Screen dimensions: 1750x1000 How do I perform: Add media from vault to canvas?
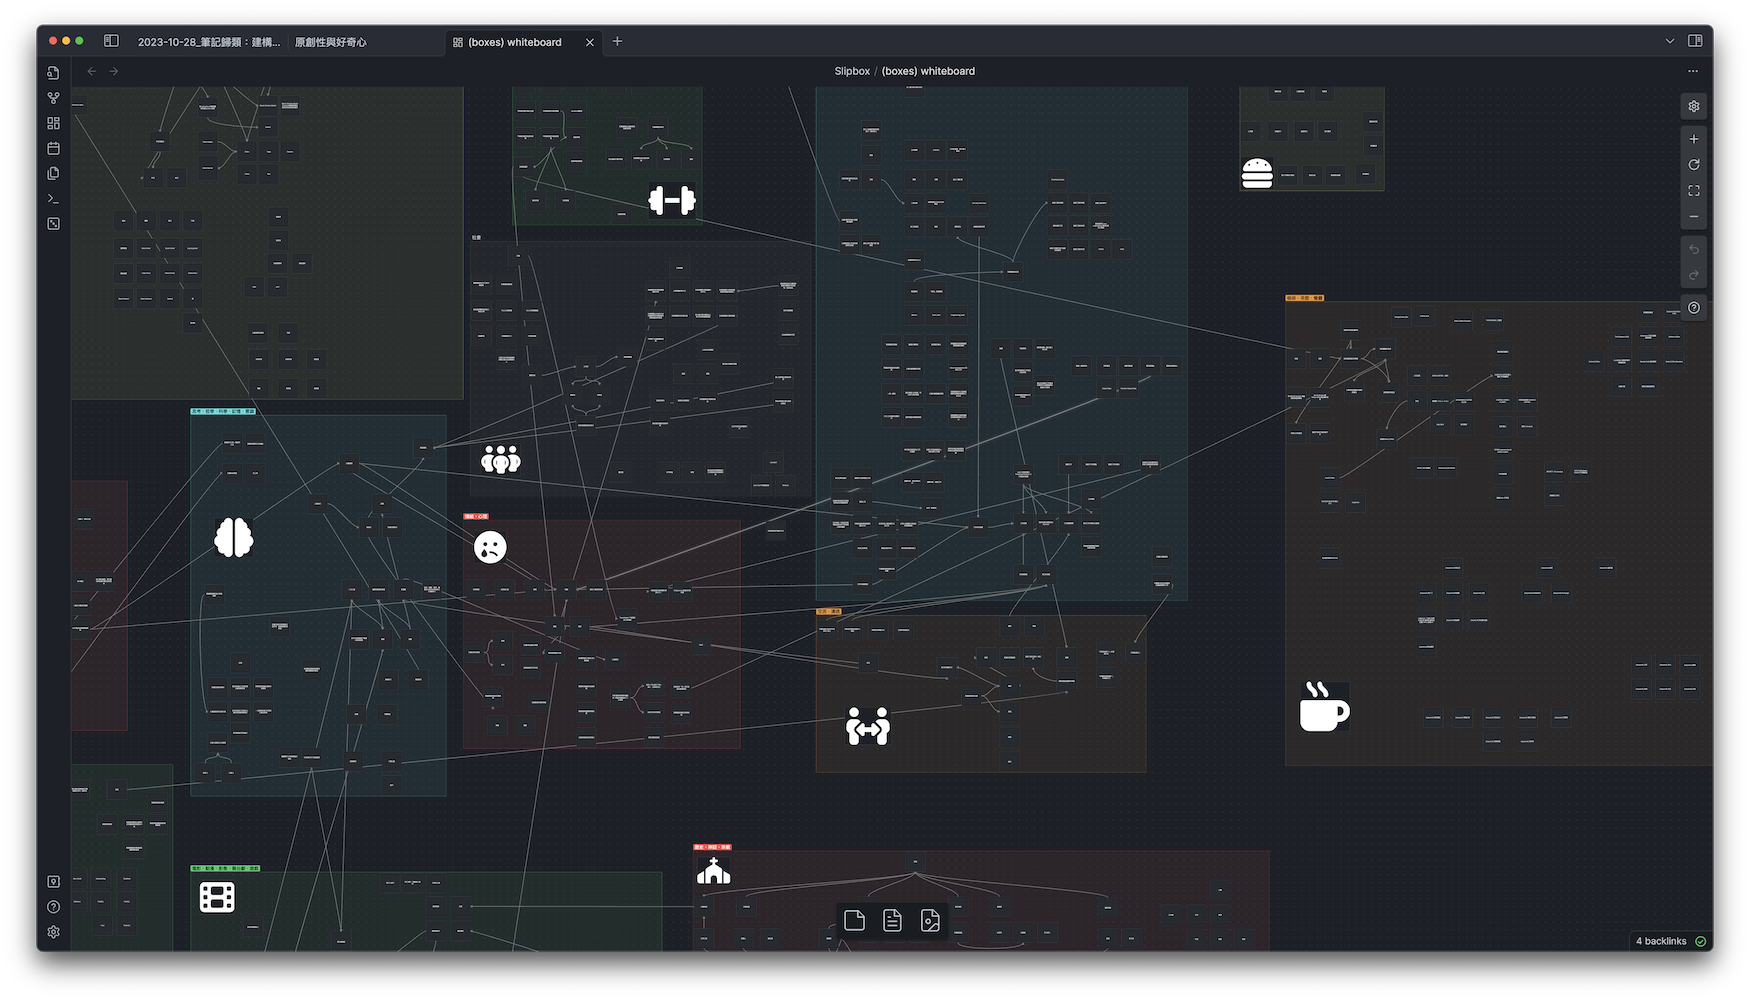pos(930,921)
